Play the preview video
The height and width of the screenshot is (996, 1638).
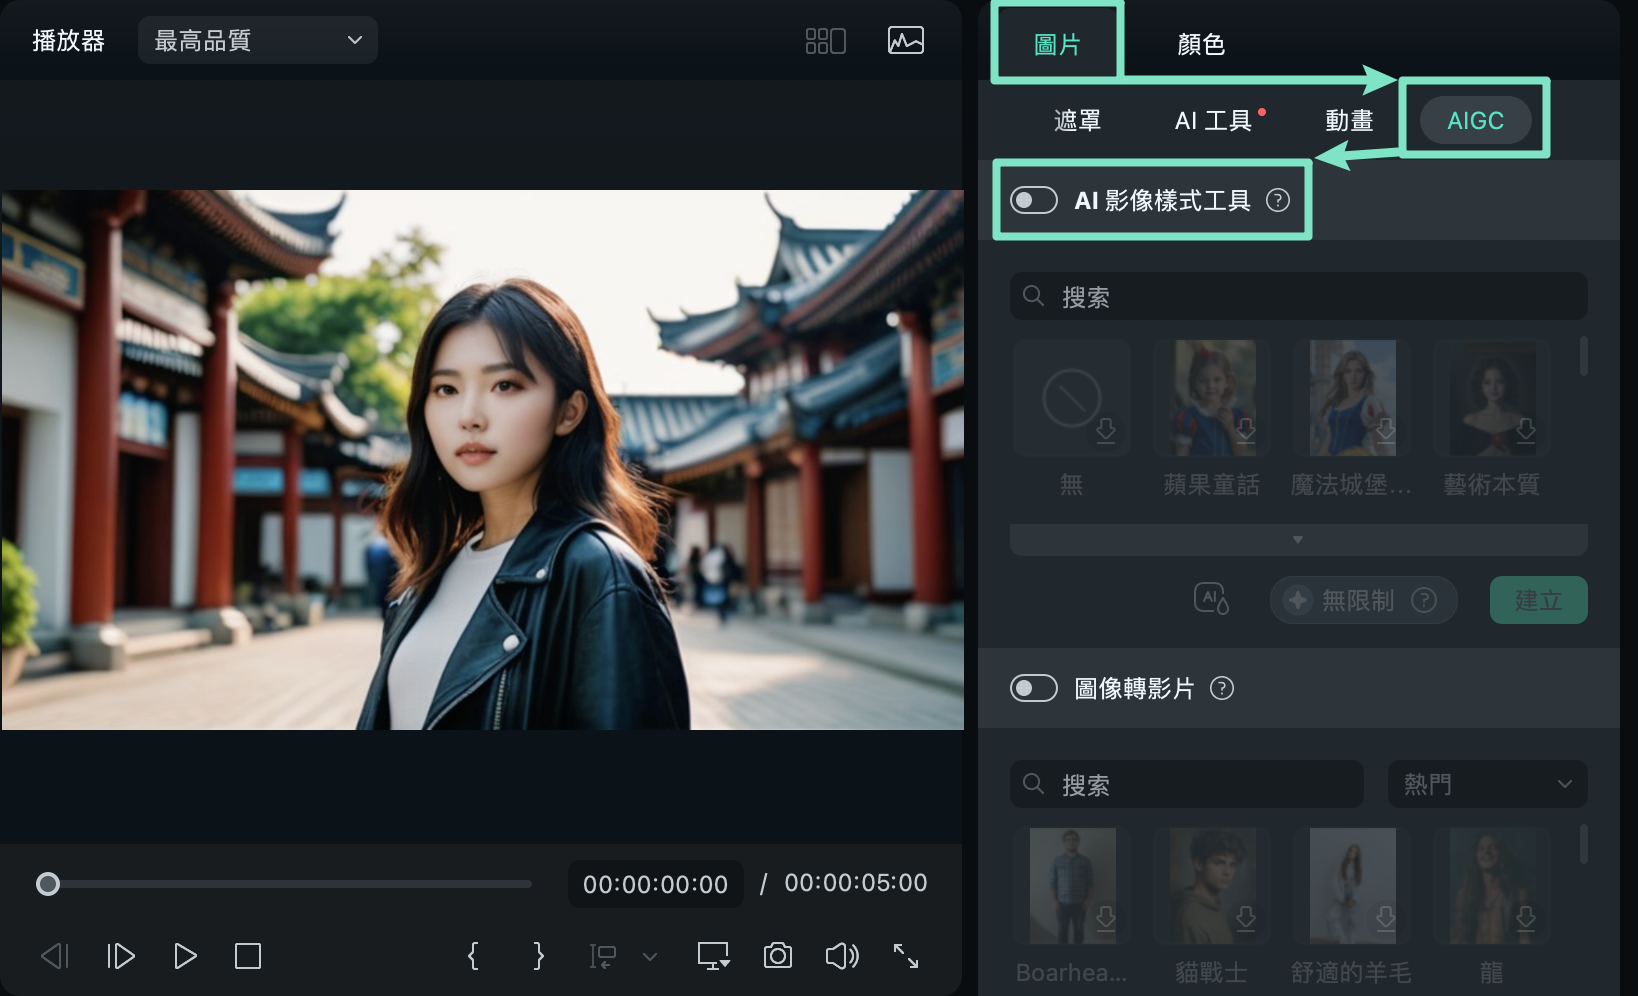tap(185, 956)
